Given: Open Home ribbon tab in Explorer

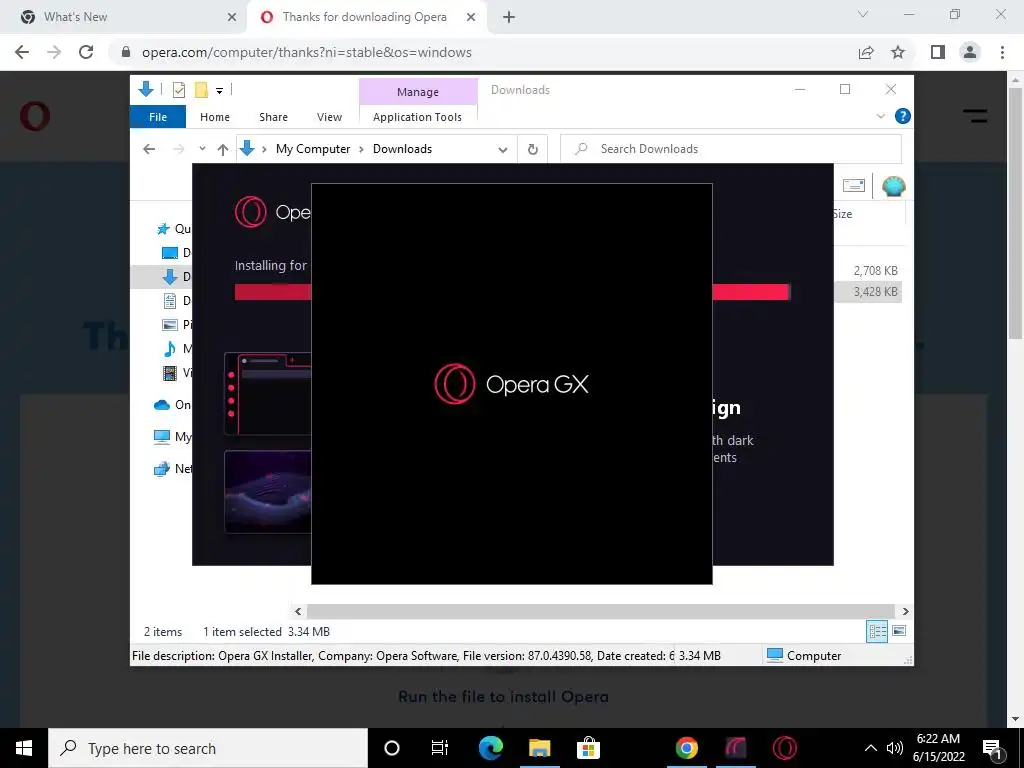Looking at the screenshot, I should click(x=215, y=117).
